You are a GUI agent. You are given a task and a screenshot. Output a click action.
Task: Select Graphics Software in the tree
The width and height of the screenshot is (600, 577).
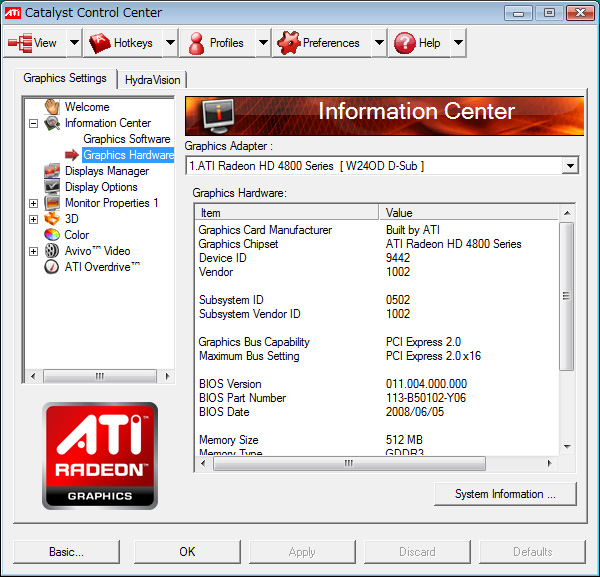[x=127, y=139]
